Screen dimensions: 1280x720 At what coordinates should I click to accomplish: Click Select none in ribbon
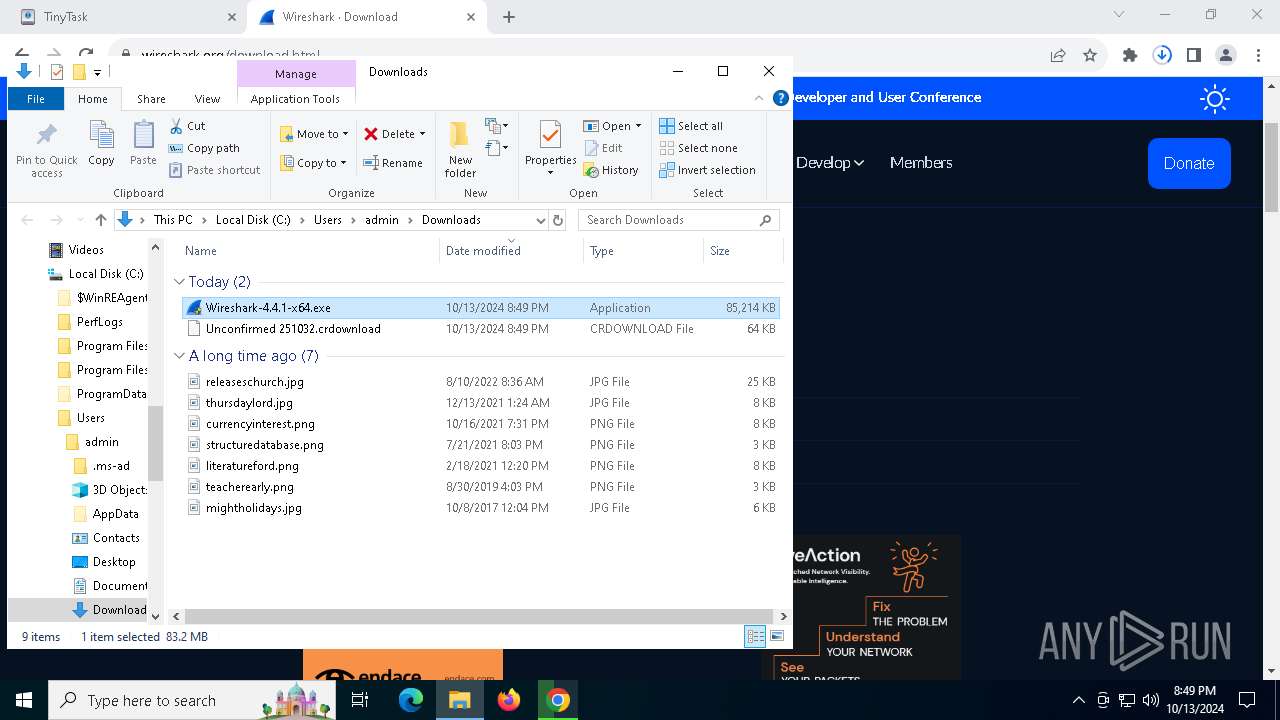[698, 148]
